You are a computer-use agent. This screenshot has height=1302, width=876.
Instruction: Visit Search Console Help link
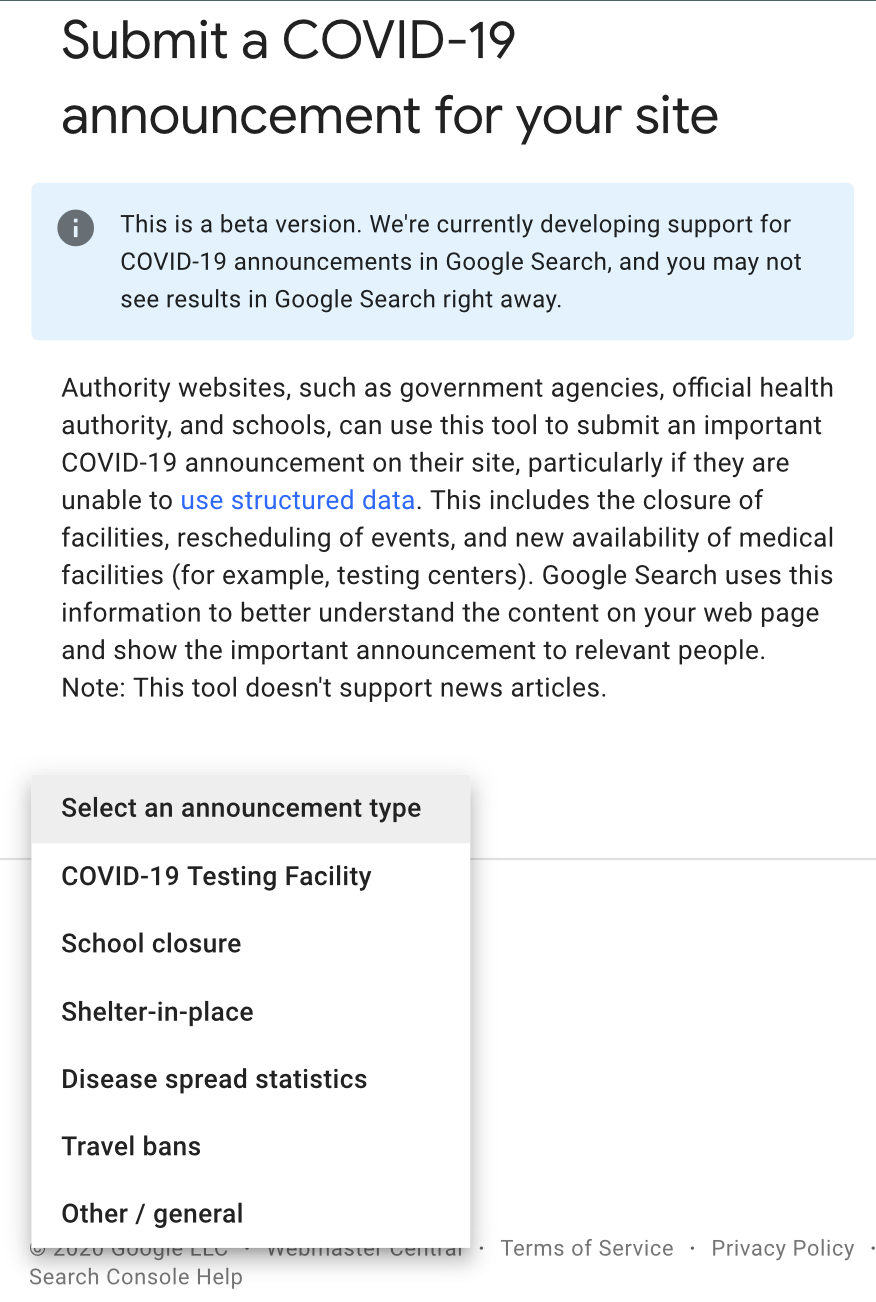136,1277
